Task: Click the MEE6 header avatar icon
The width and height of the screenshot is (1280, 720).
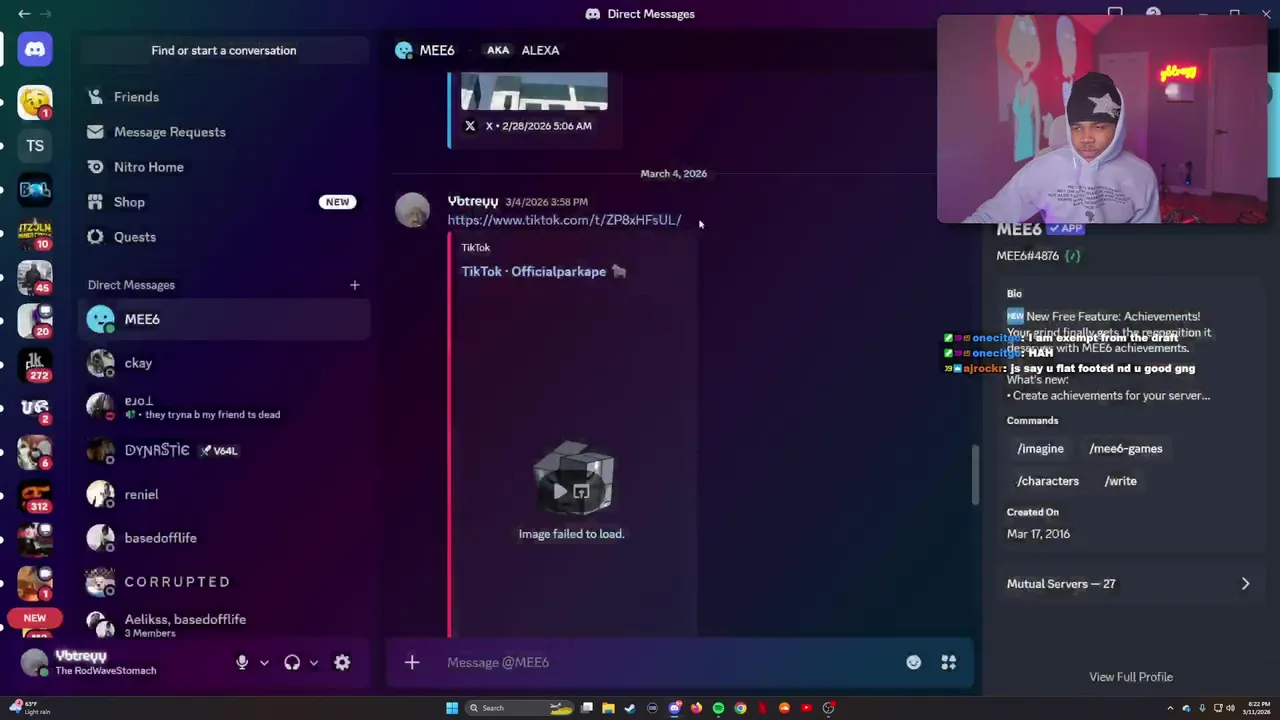Action: 404,50
